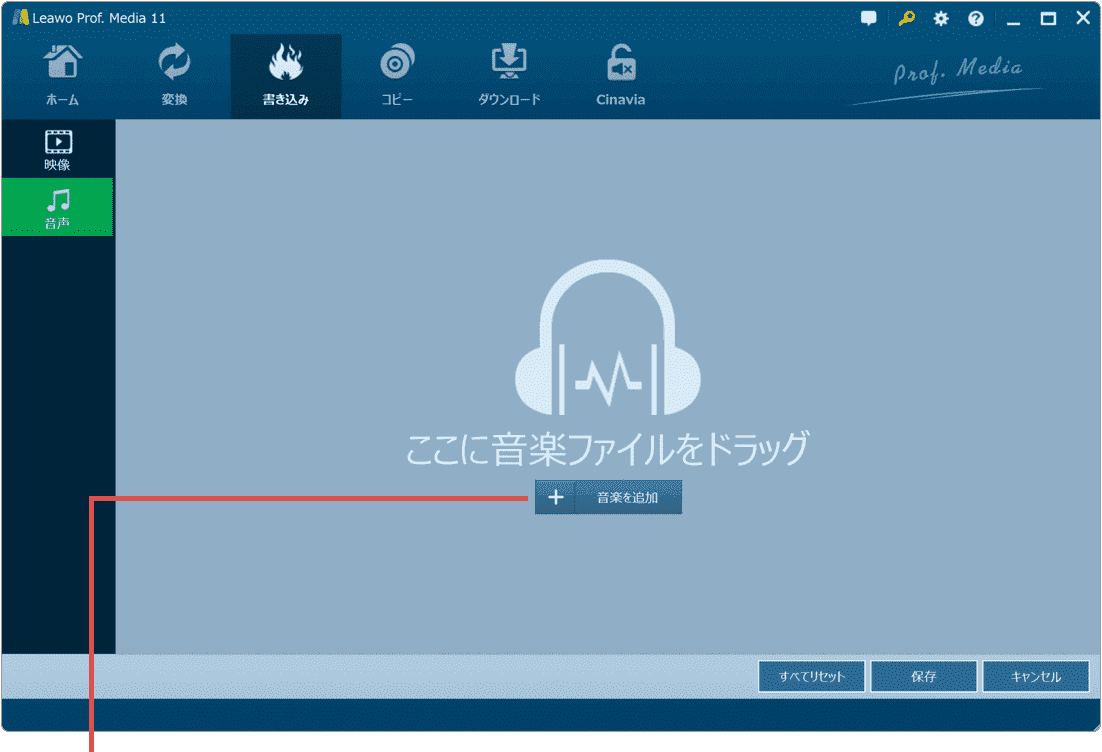Screen dimensions: 1102x752
Task: Select the 変換 (Convert) module icon
Action: pos(174,75)
